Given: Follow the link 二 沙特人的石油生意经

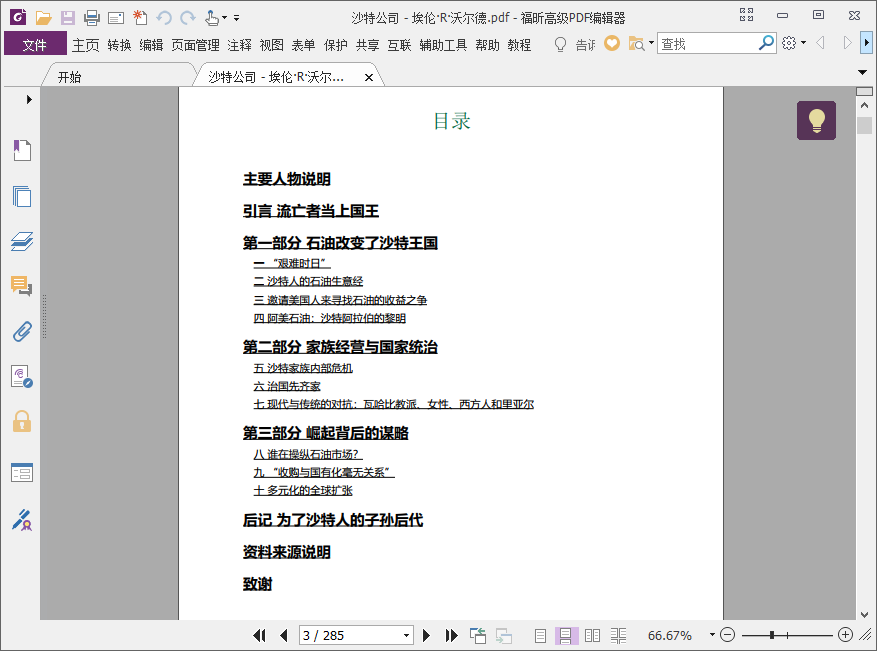Looking at the screenshot, I should [x=308, y=281].
